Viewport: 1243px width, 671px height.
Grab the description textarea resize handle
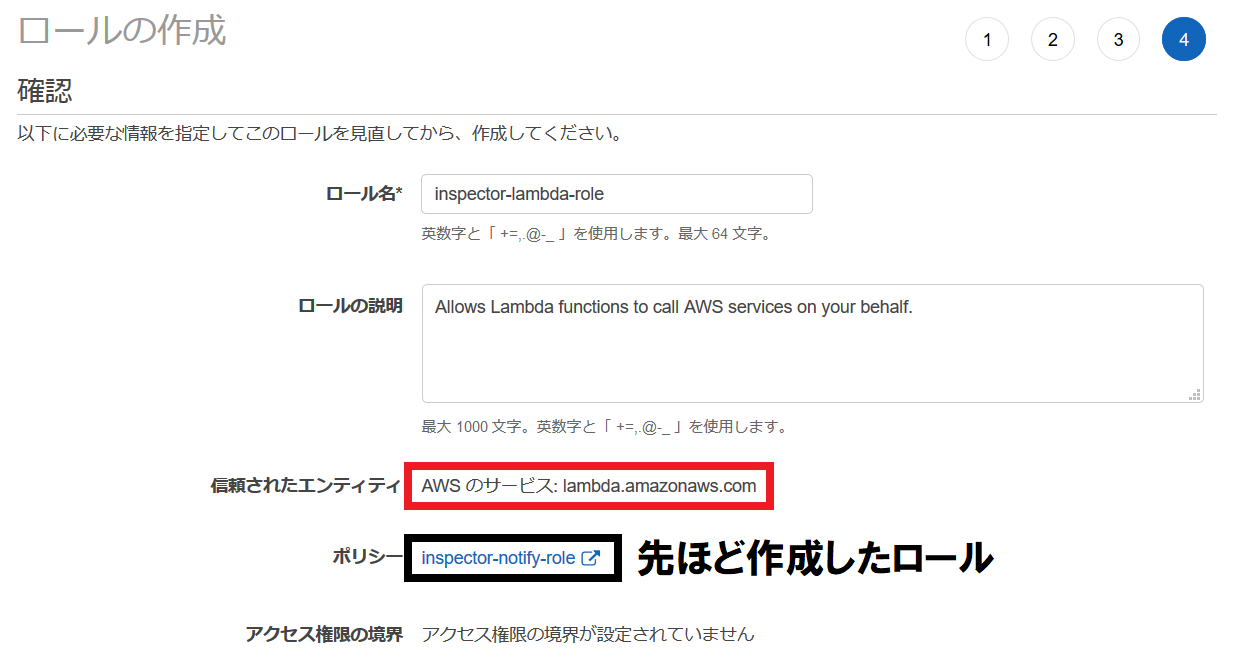click(x=1194, y=394)
